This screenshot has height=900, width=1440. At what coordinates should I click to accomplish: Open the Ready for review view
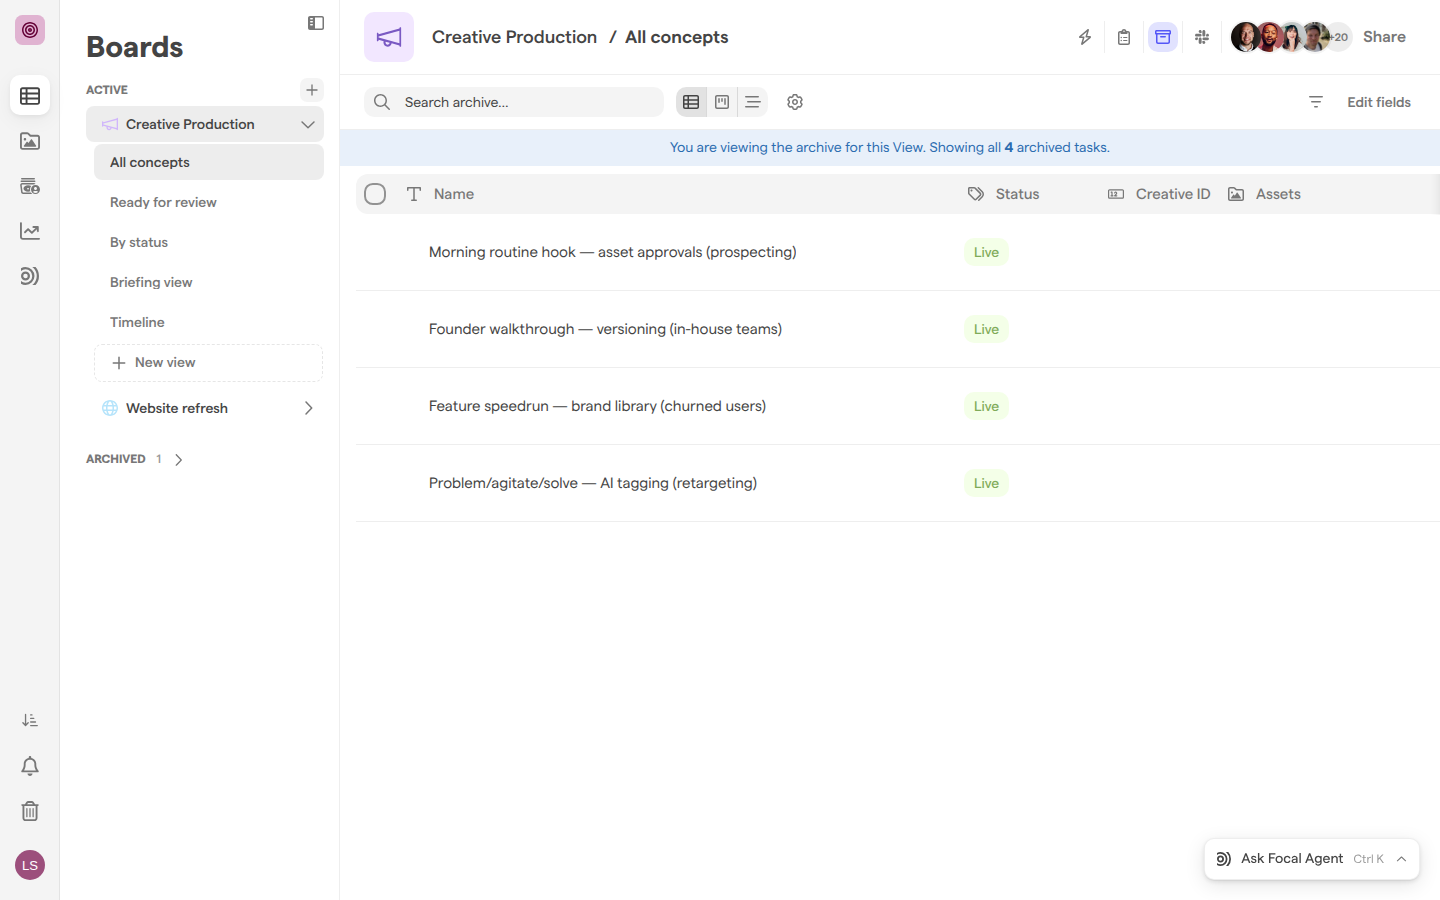pos(209,202)
